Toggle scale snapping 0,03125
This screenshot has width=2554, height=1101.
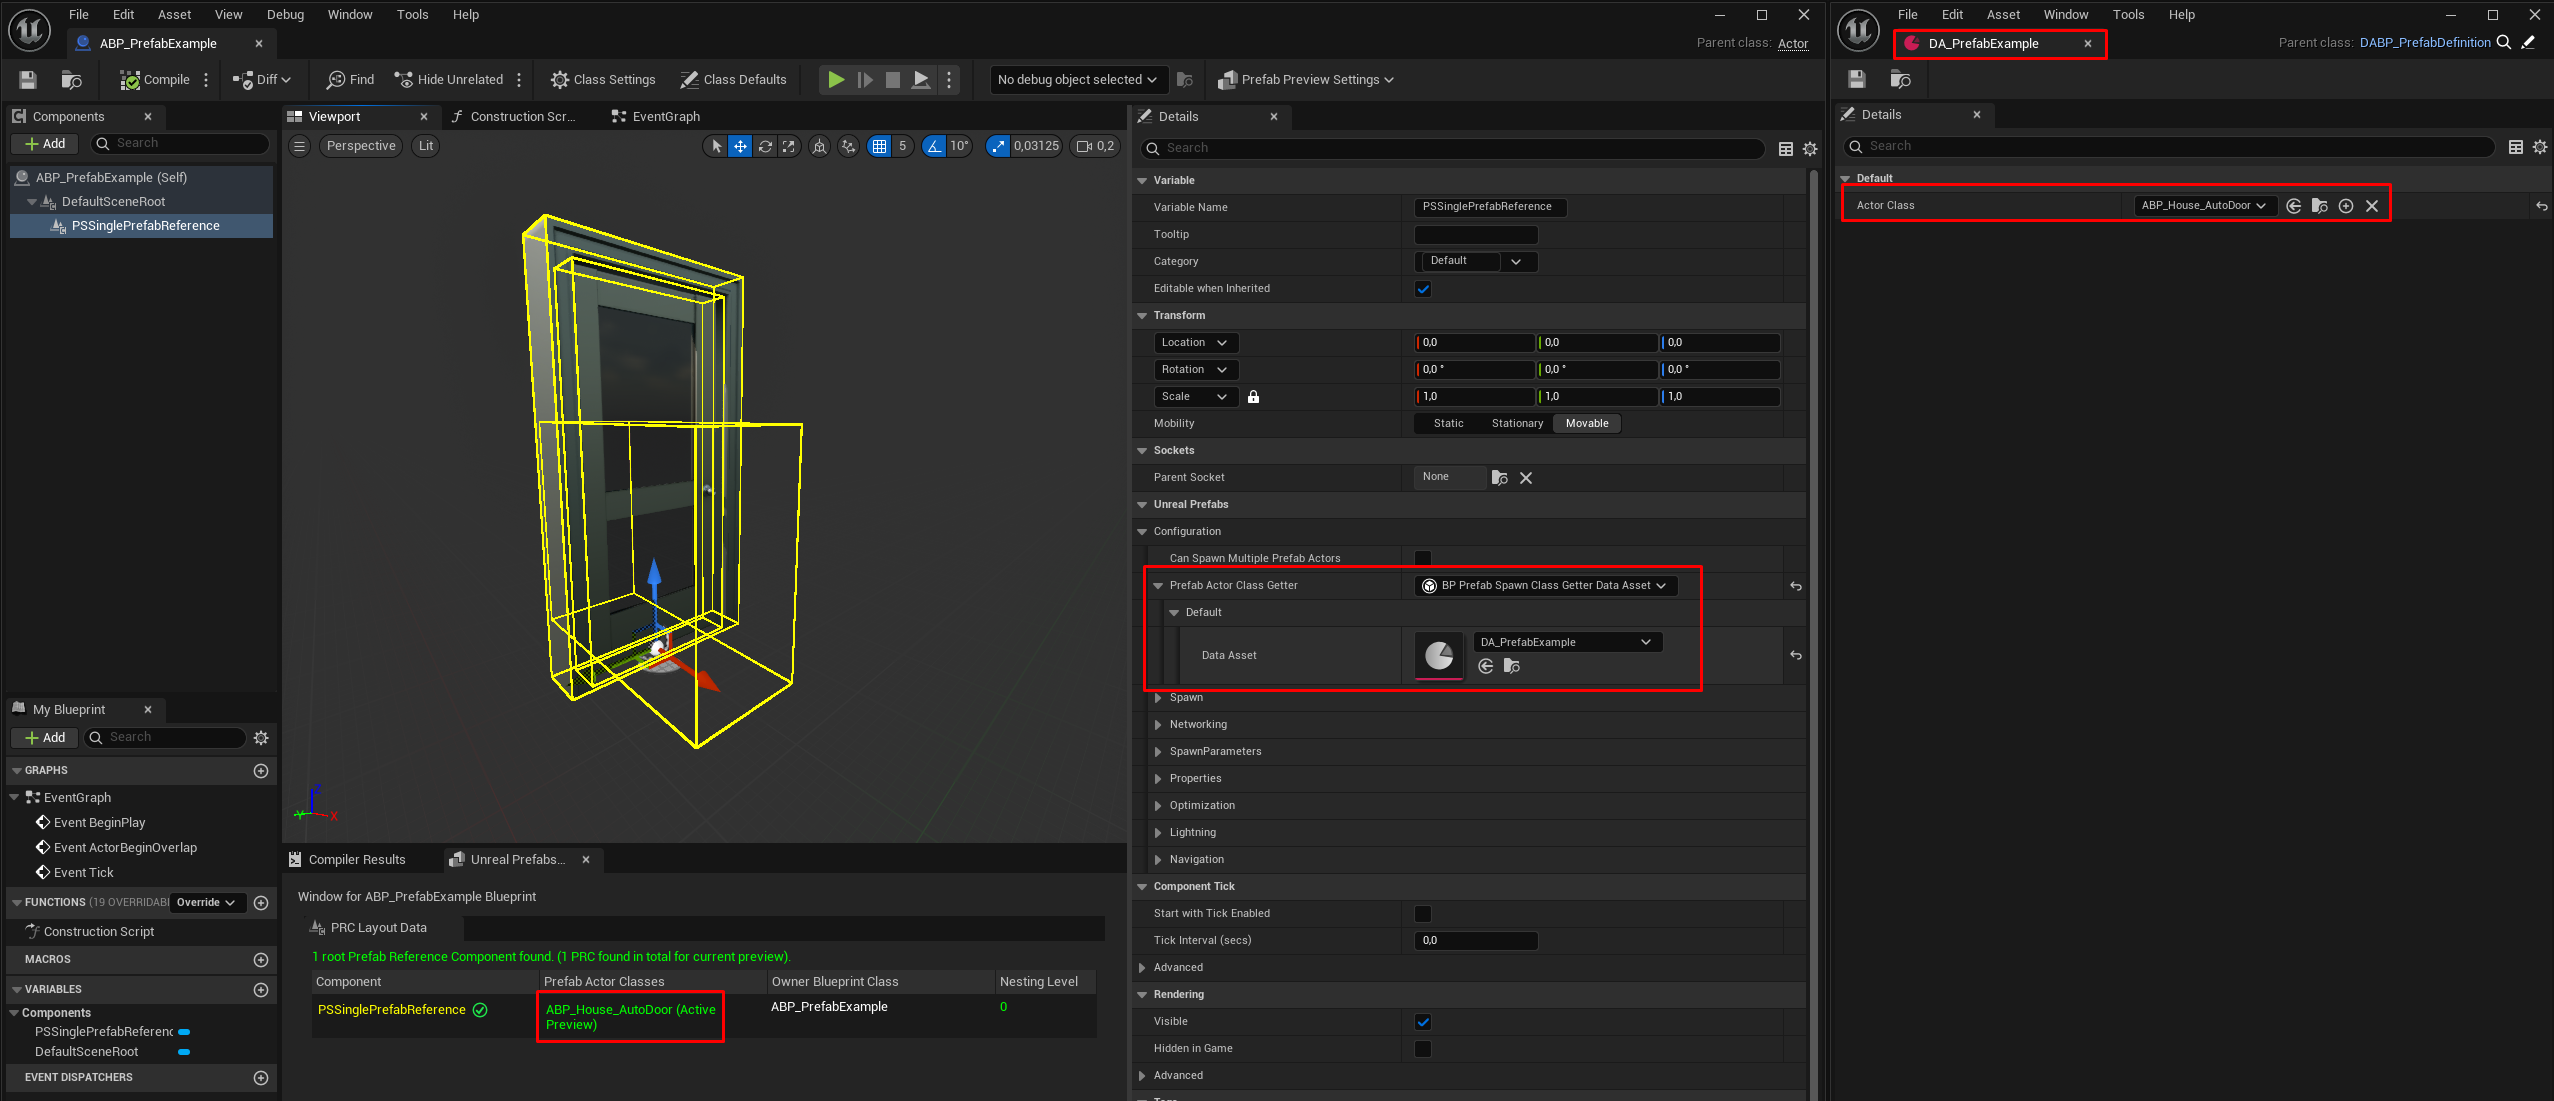998,146
